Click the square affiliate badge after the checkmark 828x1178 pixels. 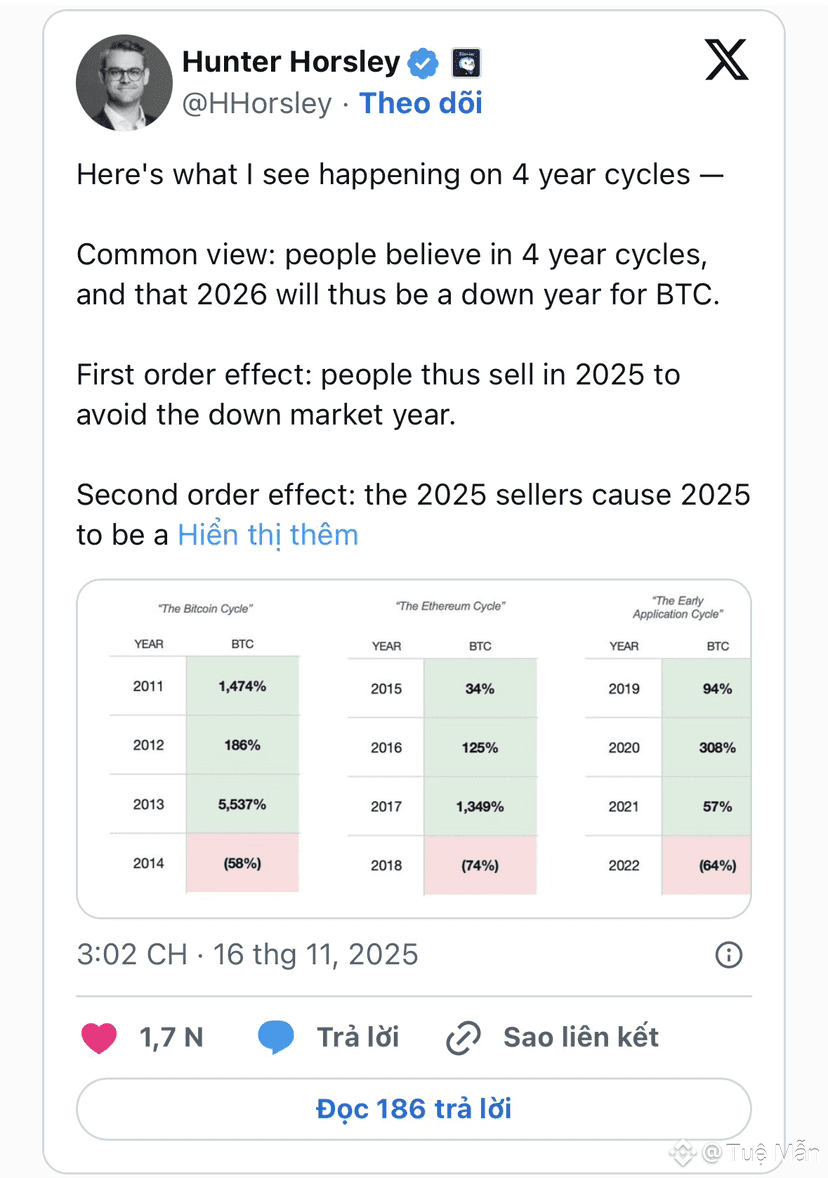[465, 63]
